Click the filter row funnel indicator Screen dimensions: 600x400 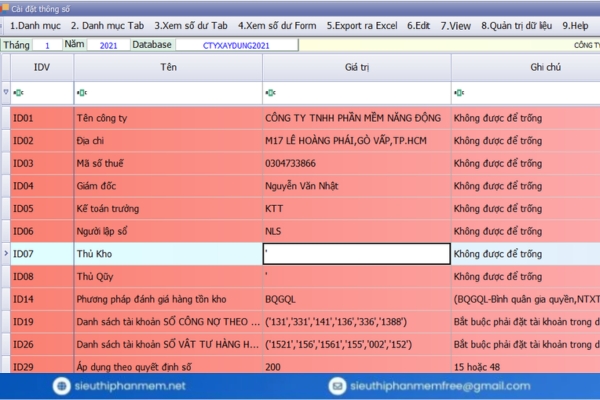click(x=6, y=92)
